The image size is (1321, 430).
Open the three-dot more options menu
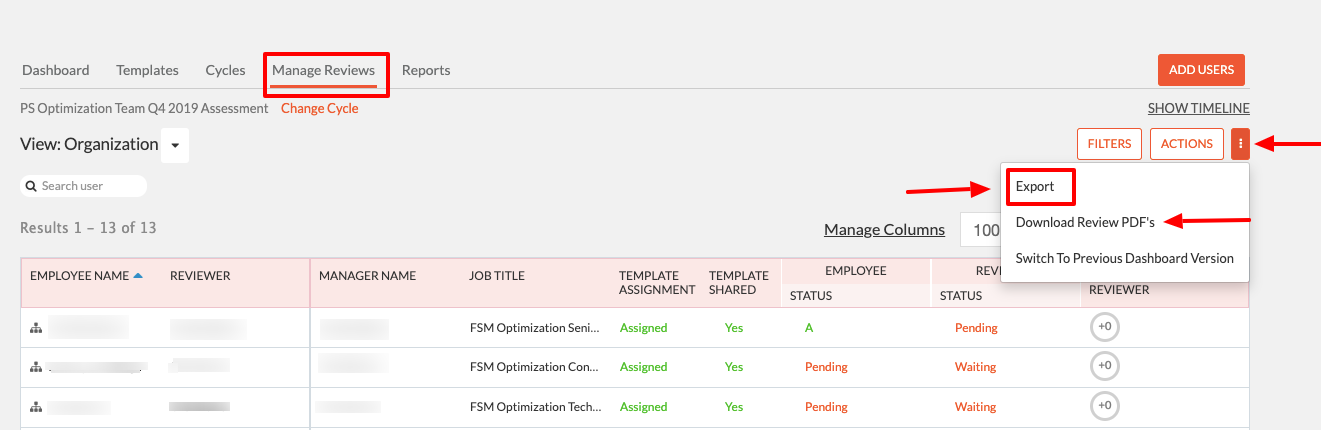1240,144
